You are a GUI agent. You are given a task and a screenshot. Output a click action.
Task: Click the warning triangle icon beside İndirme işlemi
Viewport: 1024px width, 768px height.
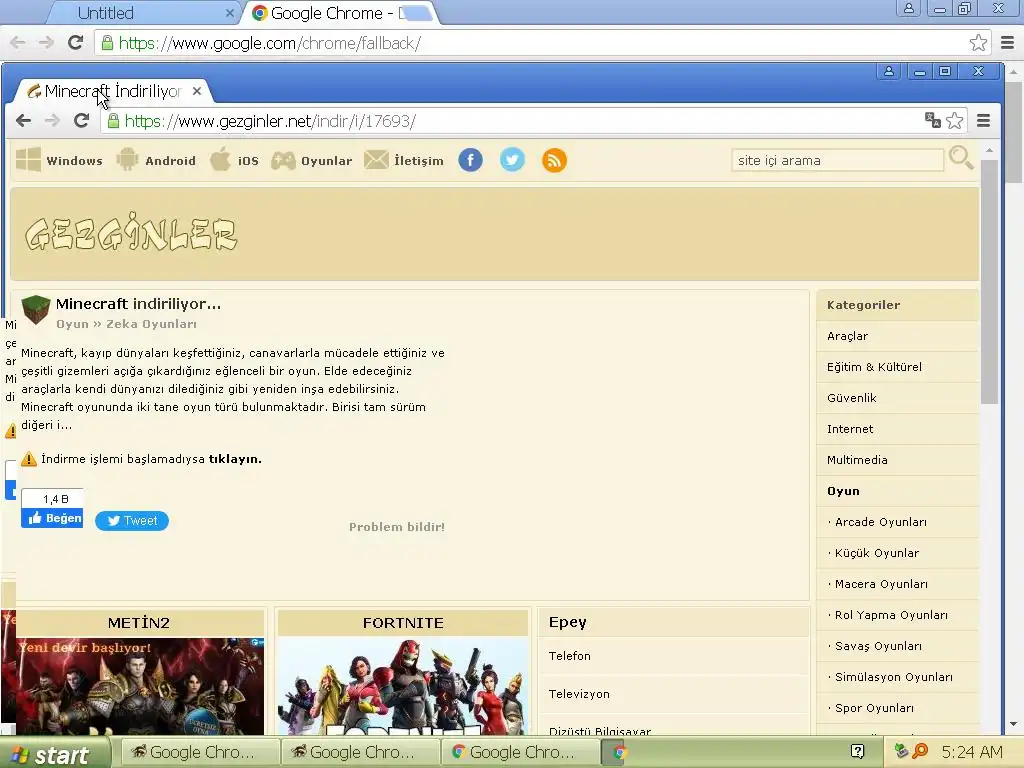(x=29, y=458)
